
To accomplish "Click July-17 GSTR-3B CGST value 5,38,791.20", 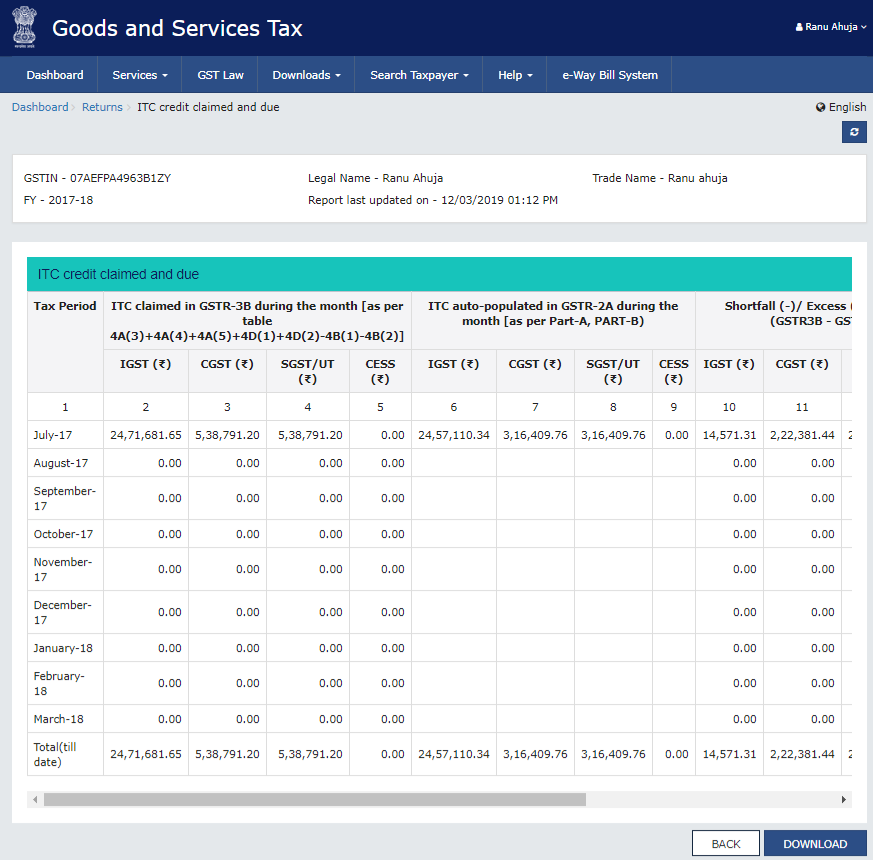I will point(227,435).
